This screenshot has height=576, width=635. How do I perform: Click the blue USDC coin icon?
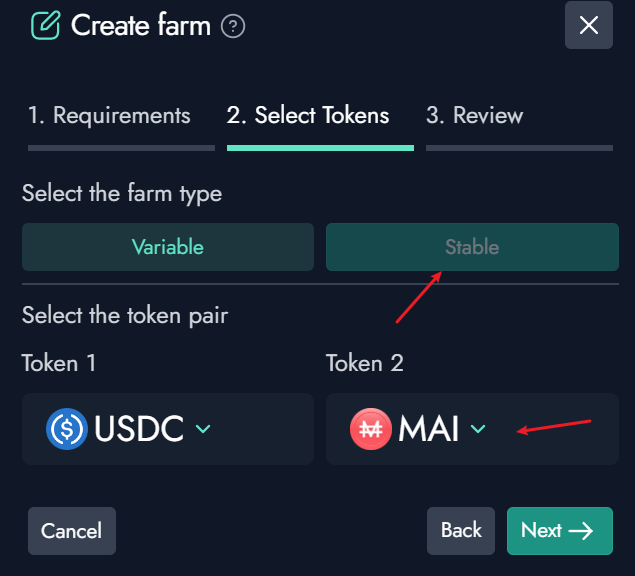pos(67,429)
